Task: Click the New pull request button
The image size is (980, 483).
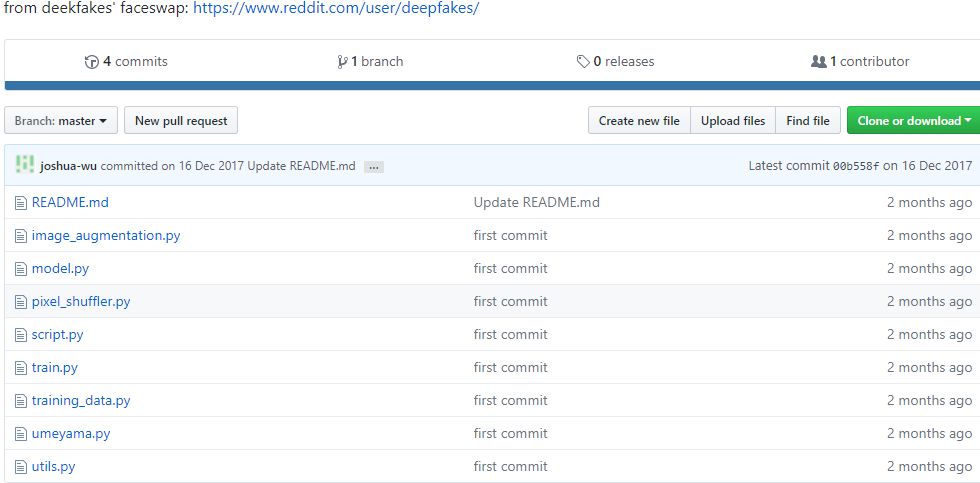Action: pos(181,121)
